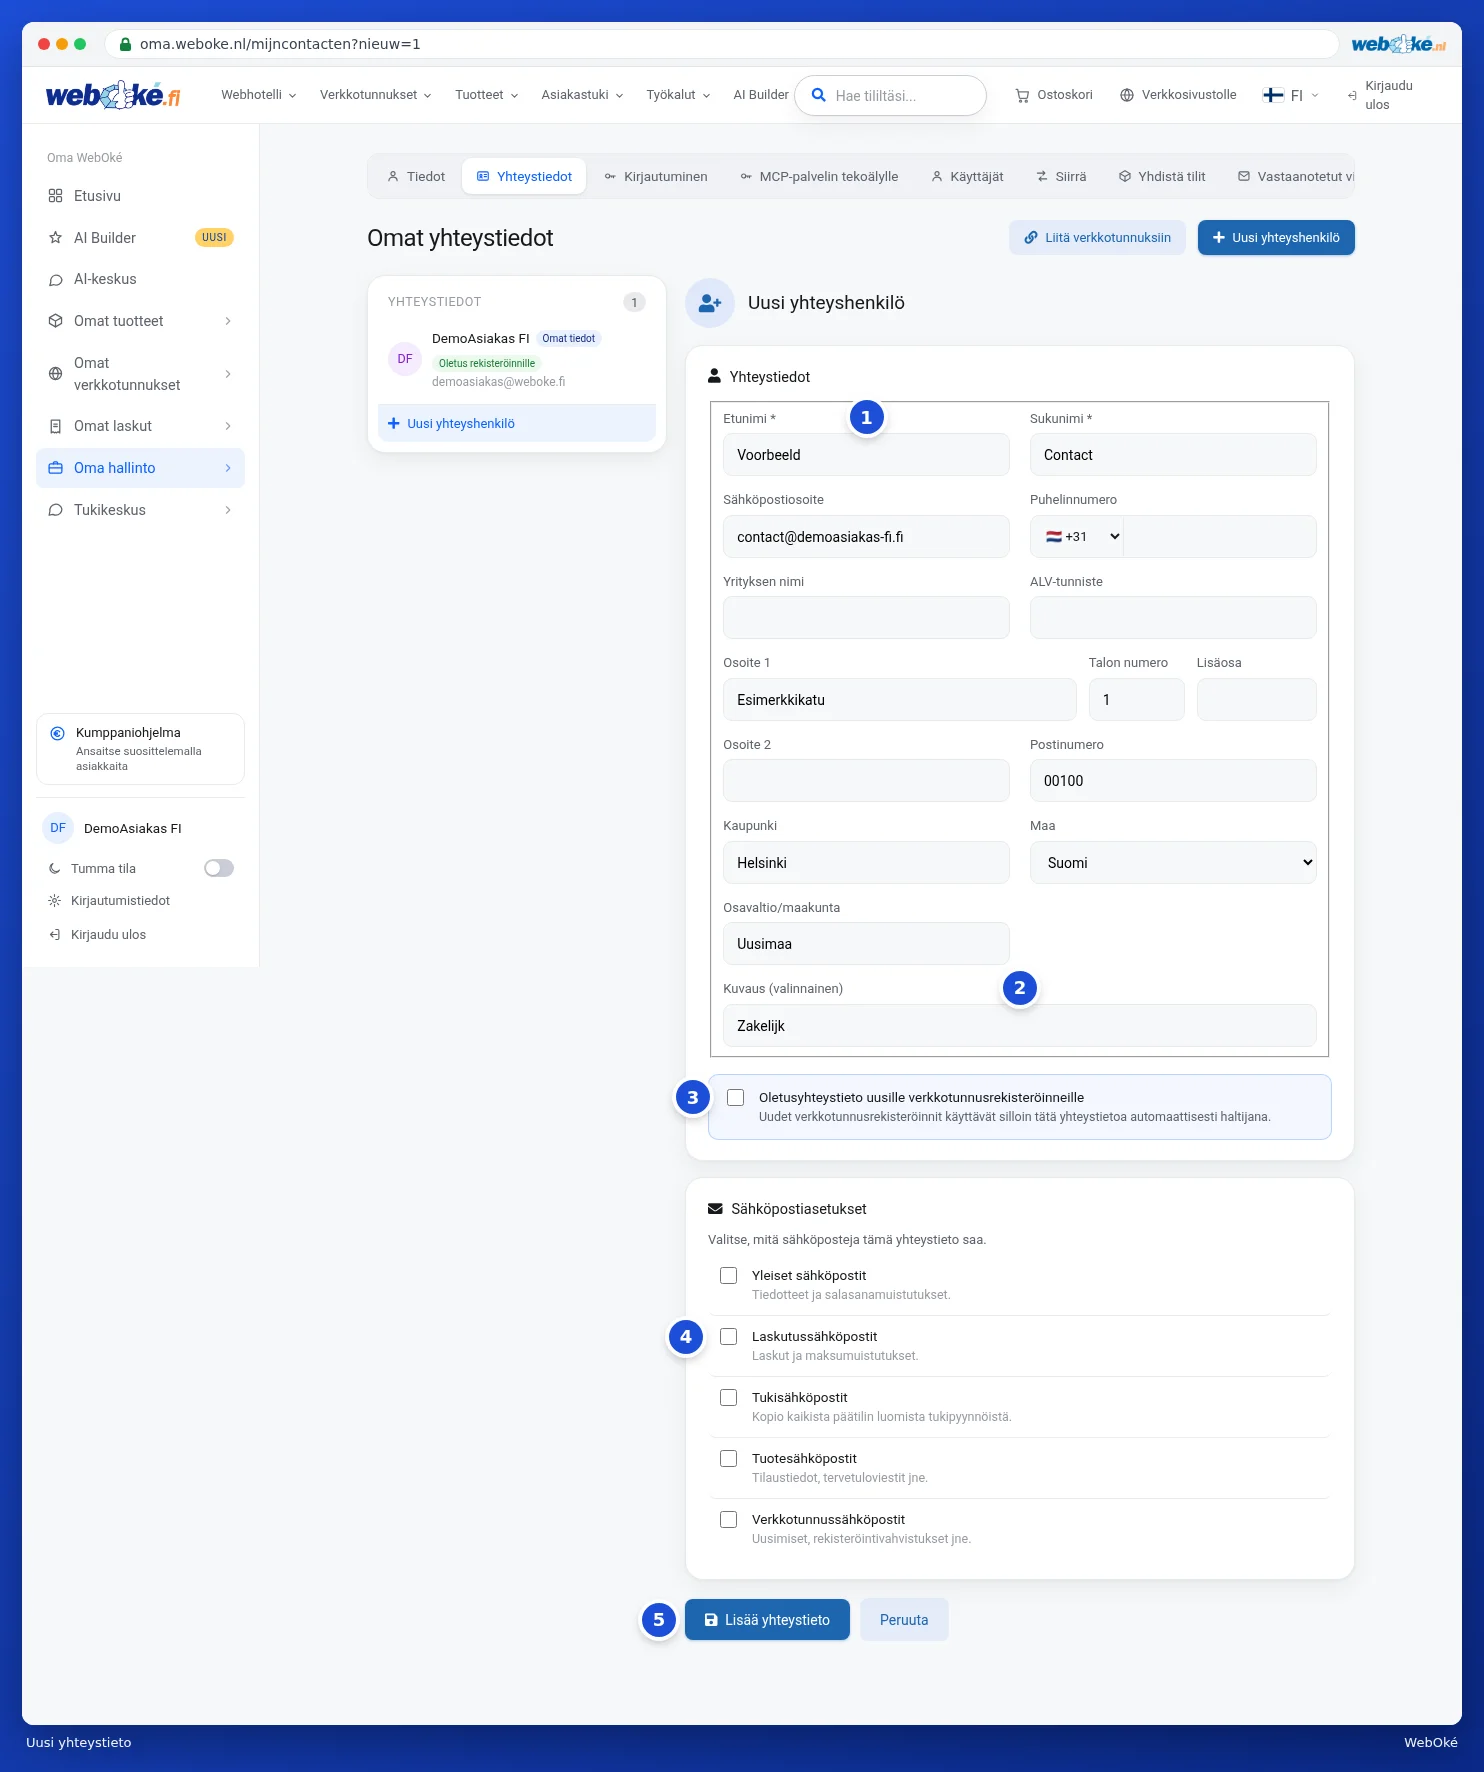Click the top bar Kirjaudu ulos icon

pyautogui.click(x=1352, y=95)
